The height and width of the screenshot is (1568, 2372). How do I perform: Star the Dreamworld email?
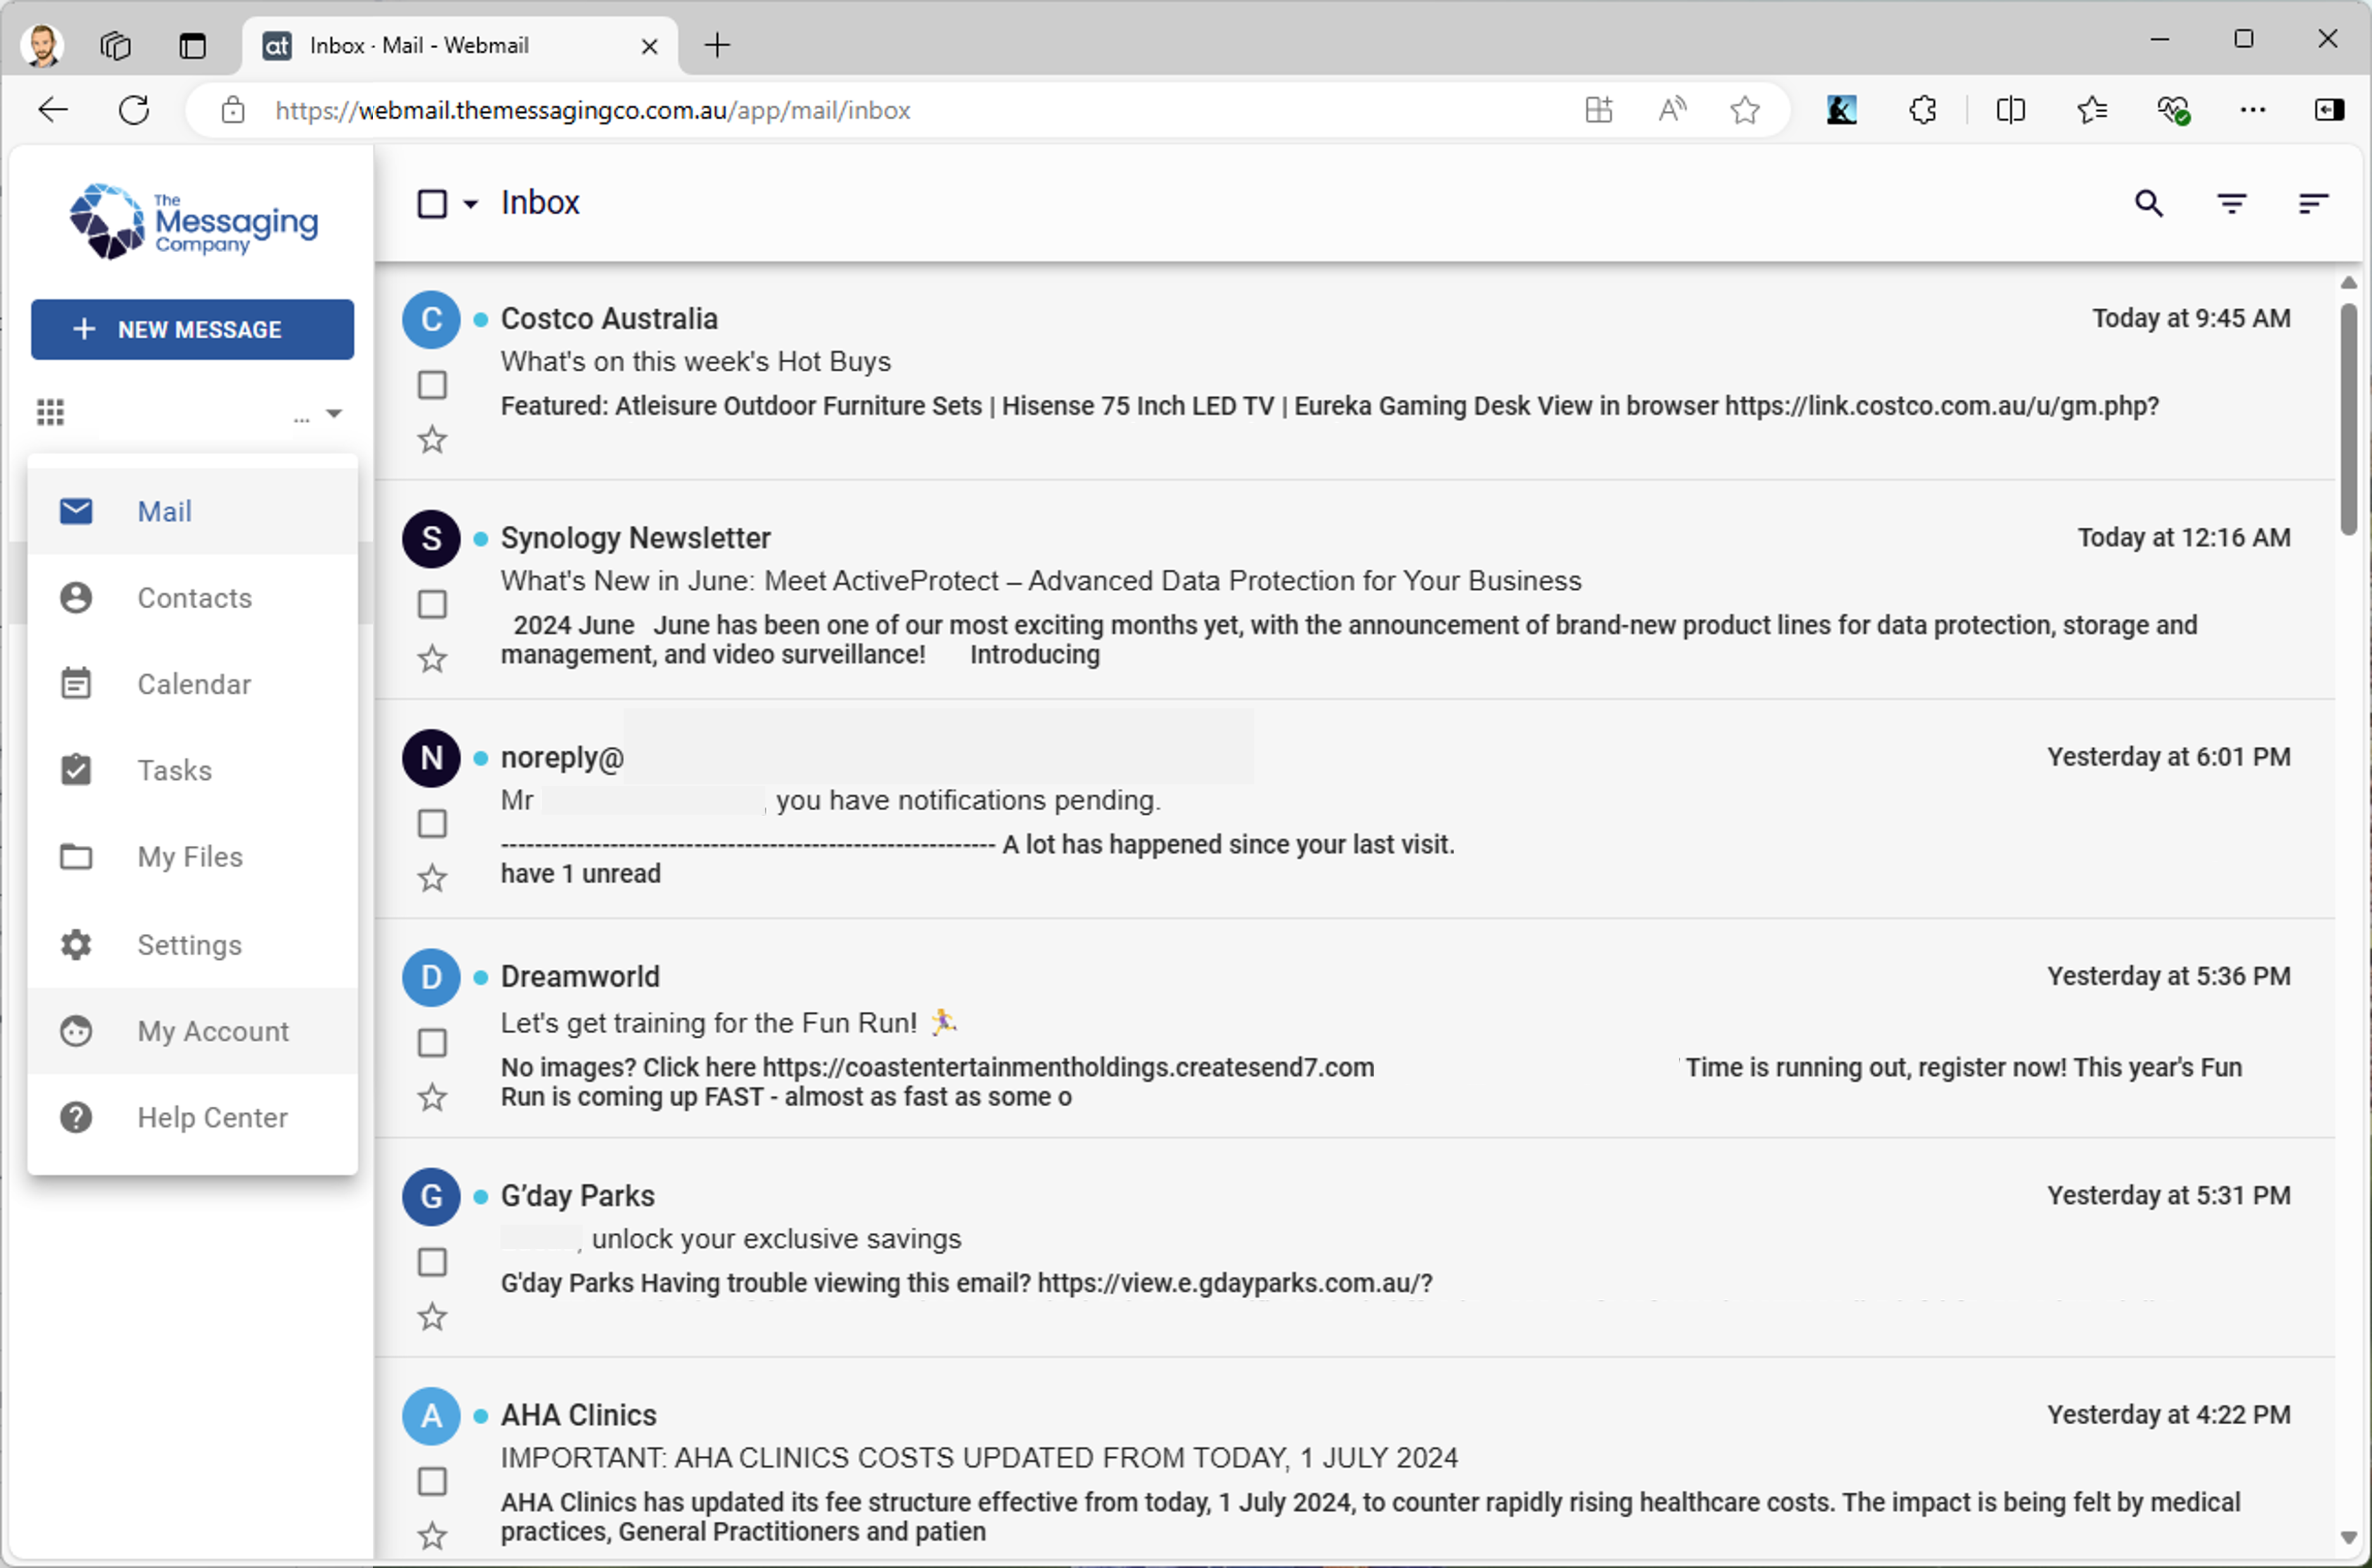pos(431,1097)
